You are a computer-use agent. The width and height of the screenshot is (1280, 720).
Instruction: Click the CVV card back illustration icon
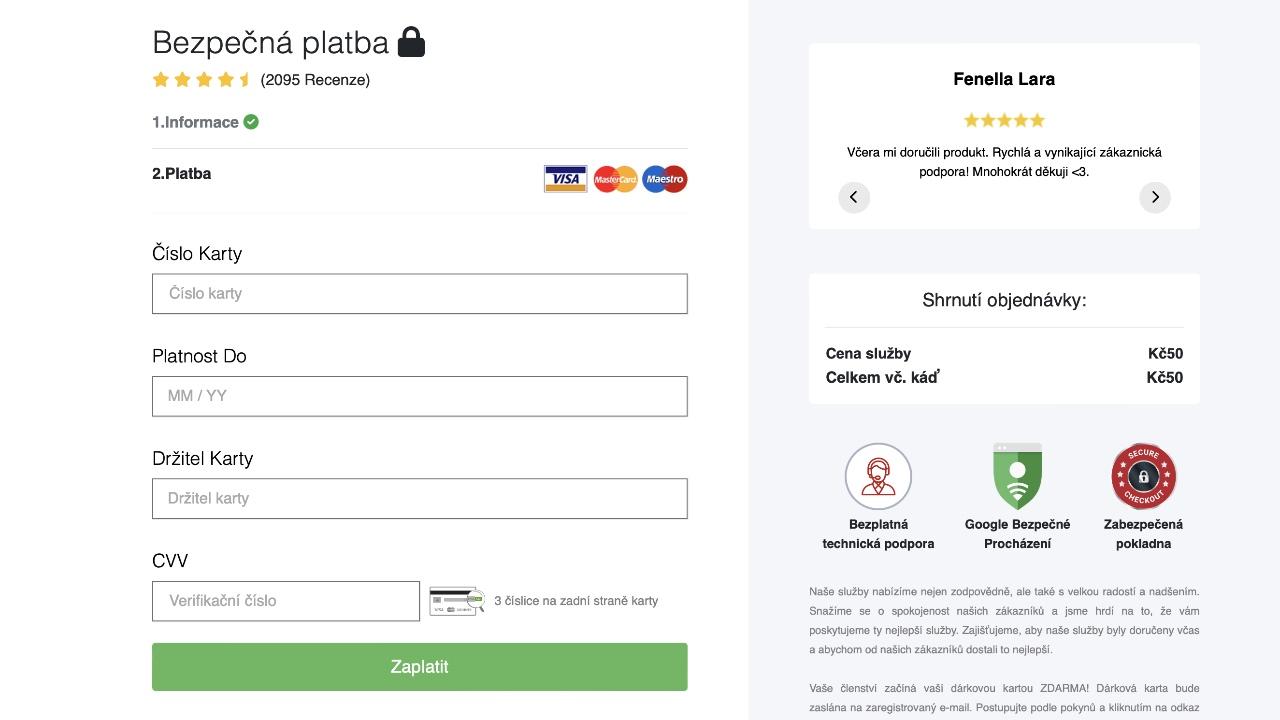pyautogui.click(x=457, y=601)
